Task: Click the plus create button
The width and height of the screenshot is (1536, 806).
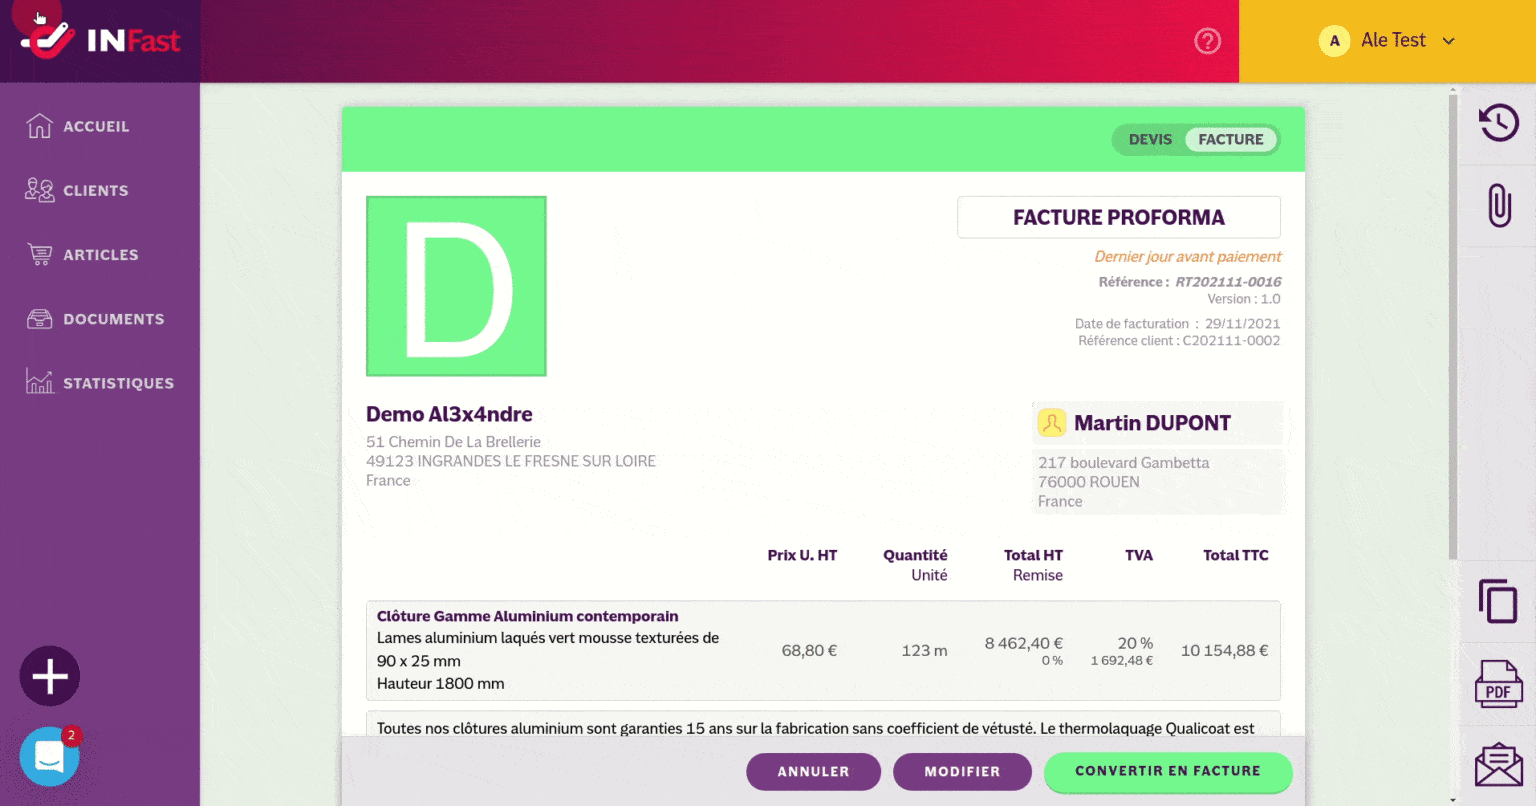Action: pyautogui.click(x=50, y=677)
